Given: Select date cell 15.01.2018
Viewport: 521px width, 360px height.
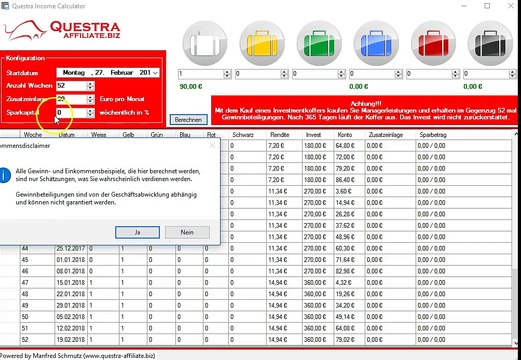Looking at the screenshot, I should (71, 283).
